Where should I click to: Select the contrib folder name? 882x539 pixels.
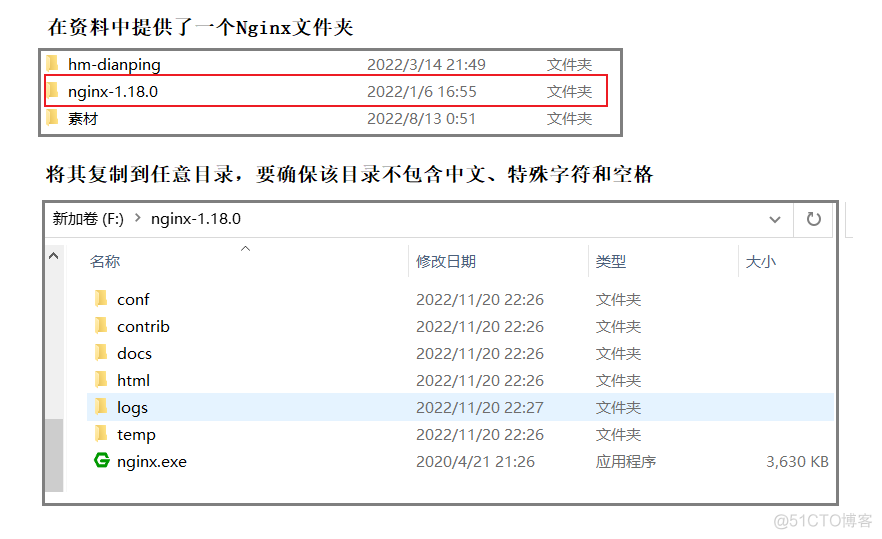point(143,326)
